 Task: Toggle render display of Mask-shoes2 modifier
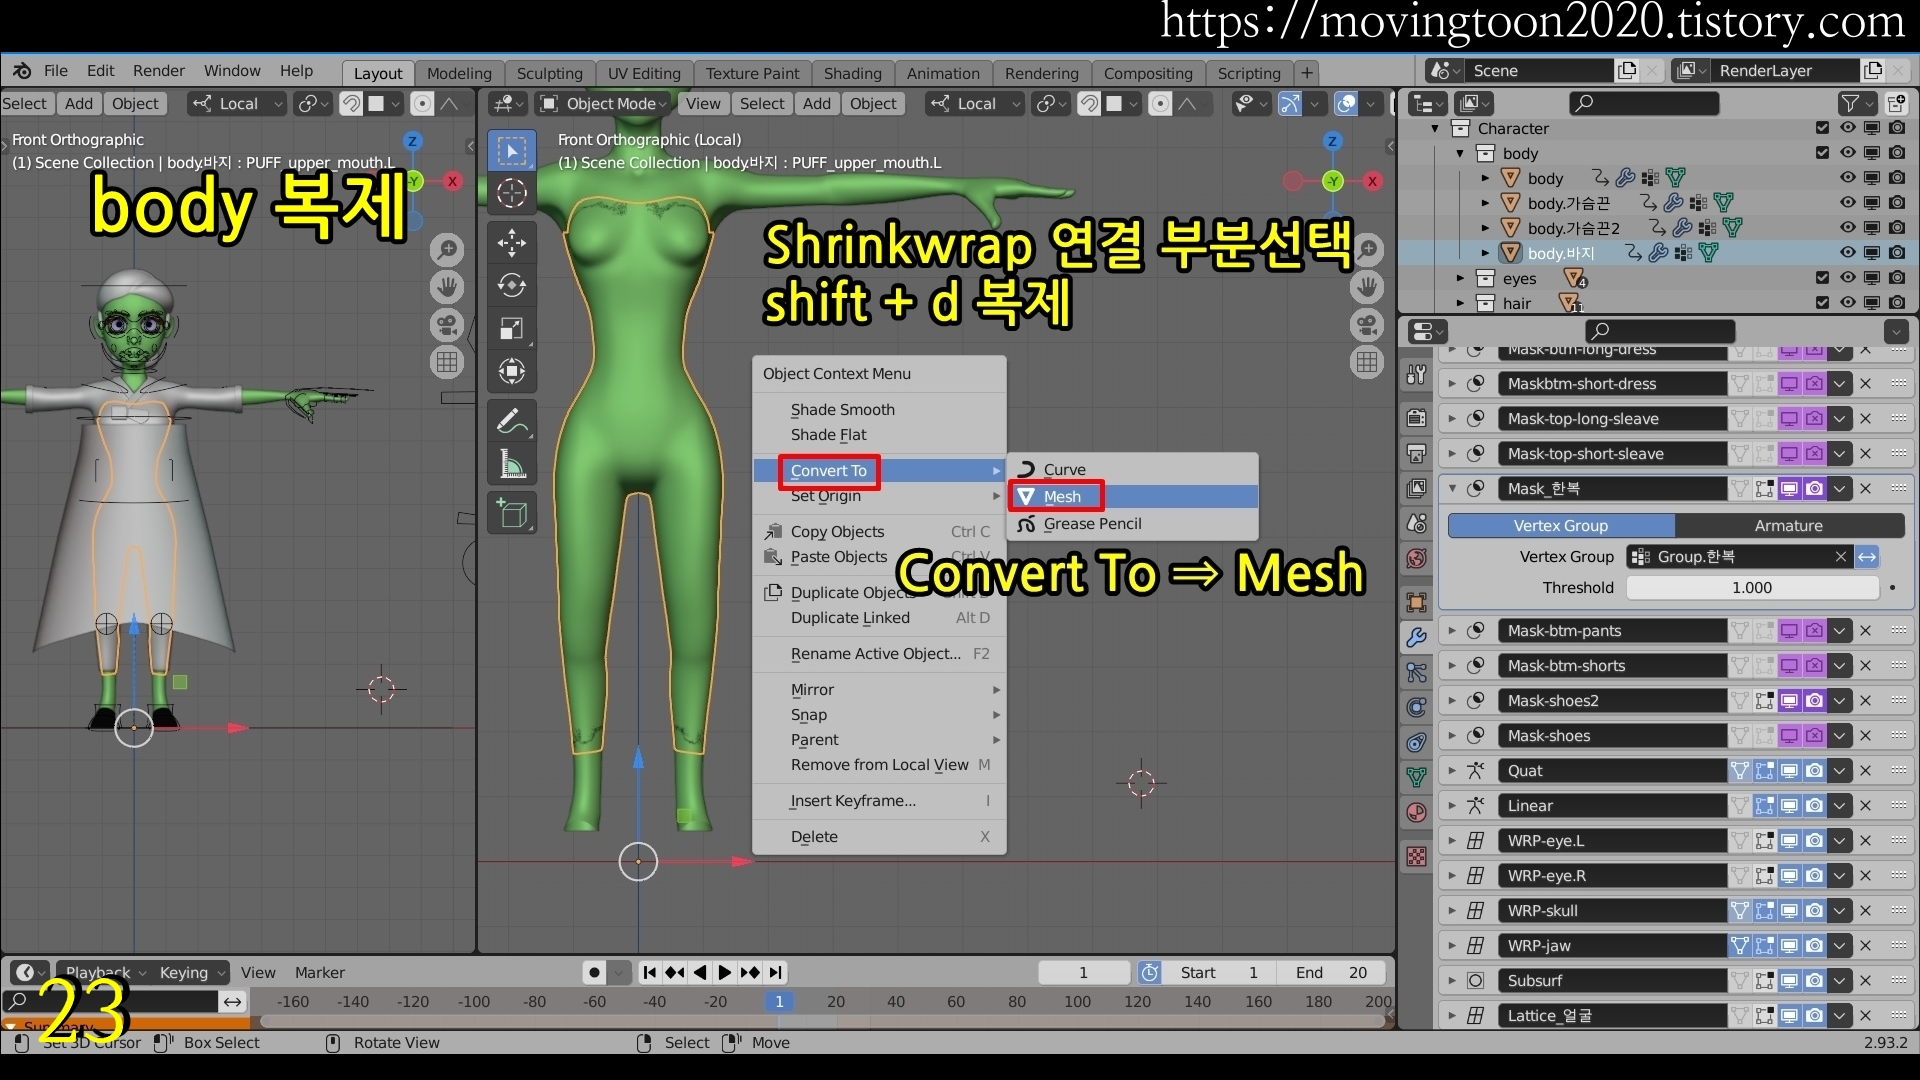[1814, 701]
